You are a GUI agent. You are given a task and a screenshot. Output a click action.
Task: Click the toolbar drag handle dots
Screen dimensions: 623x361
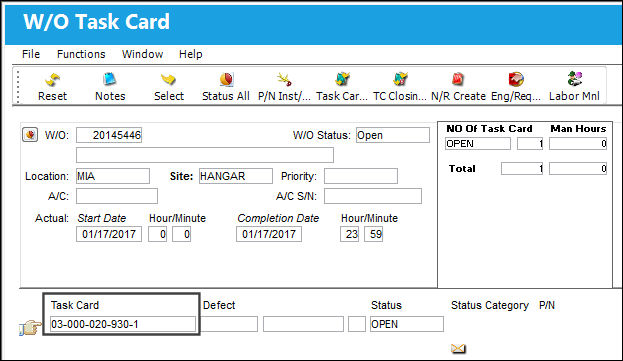coord(17,87)
